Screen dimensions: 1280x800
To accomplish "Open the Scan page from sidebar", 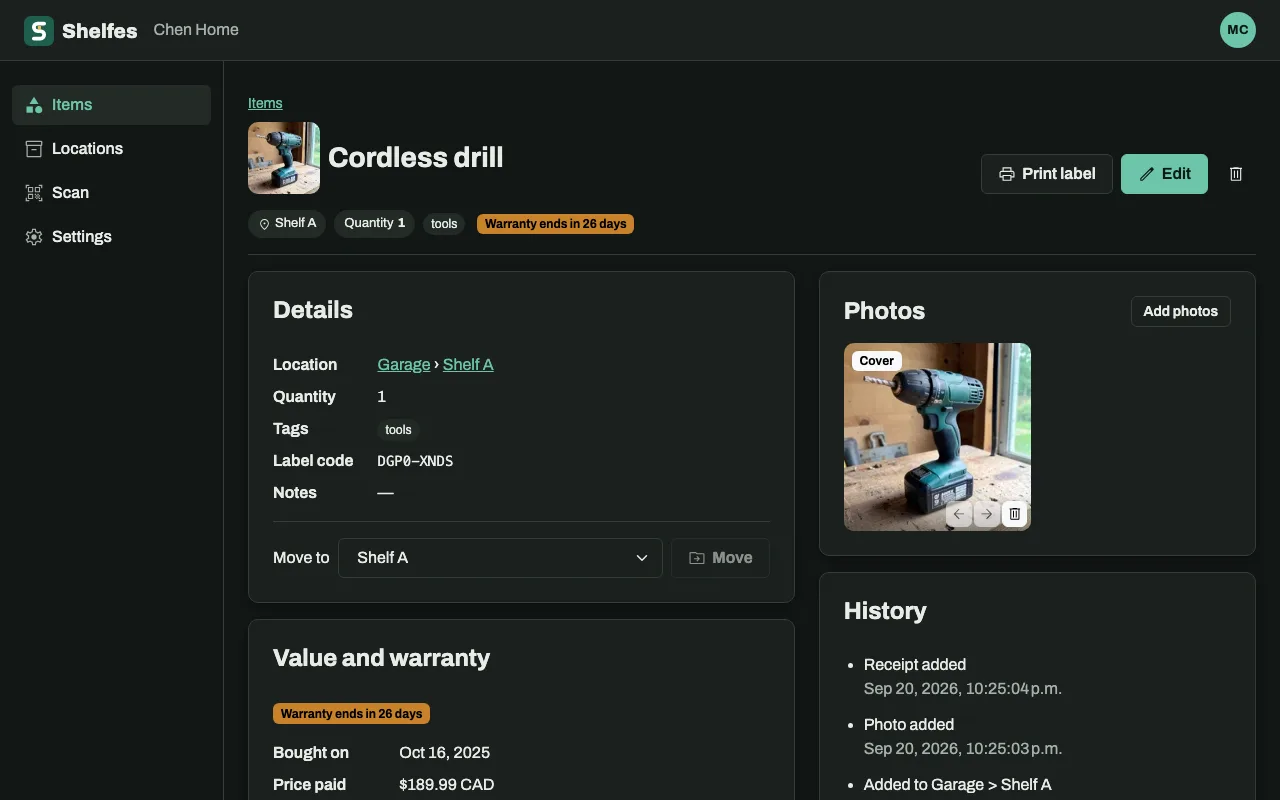I will tap(111, 193).
